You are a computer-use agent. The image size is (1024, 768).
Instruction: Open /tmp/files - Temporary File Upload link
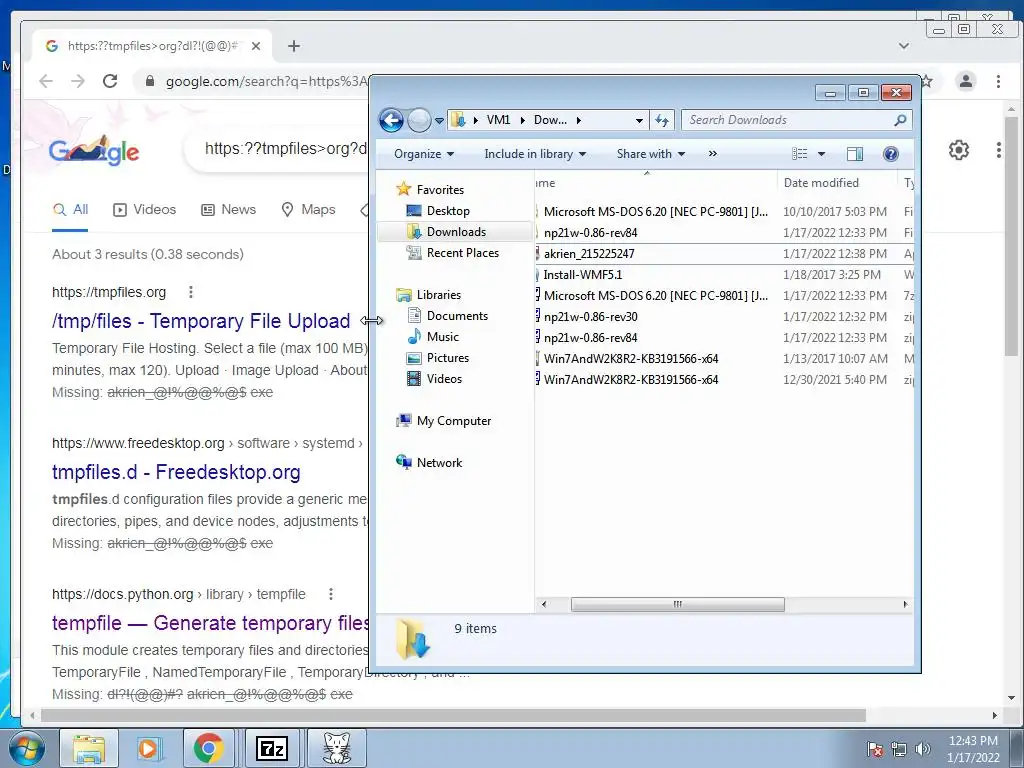(201, 321)
